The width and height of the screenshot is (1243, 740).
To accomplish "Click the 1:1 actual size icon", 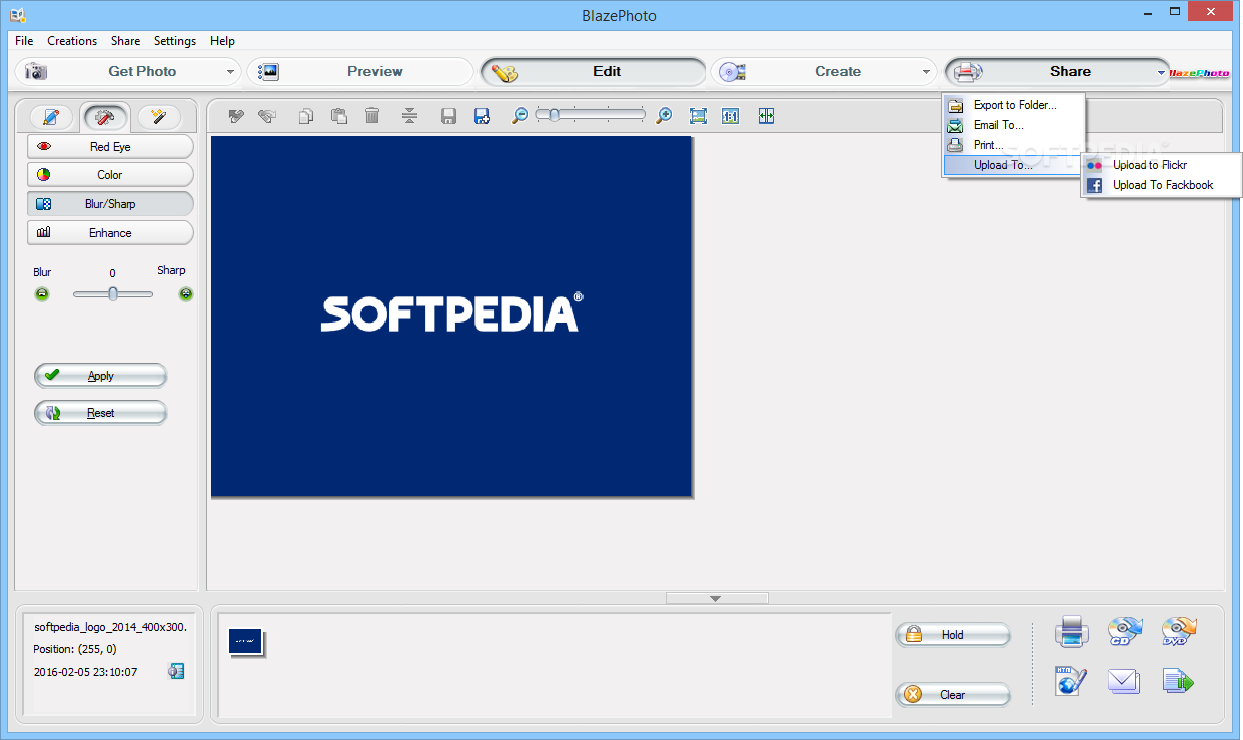I will click(x=730, y=116).
